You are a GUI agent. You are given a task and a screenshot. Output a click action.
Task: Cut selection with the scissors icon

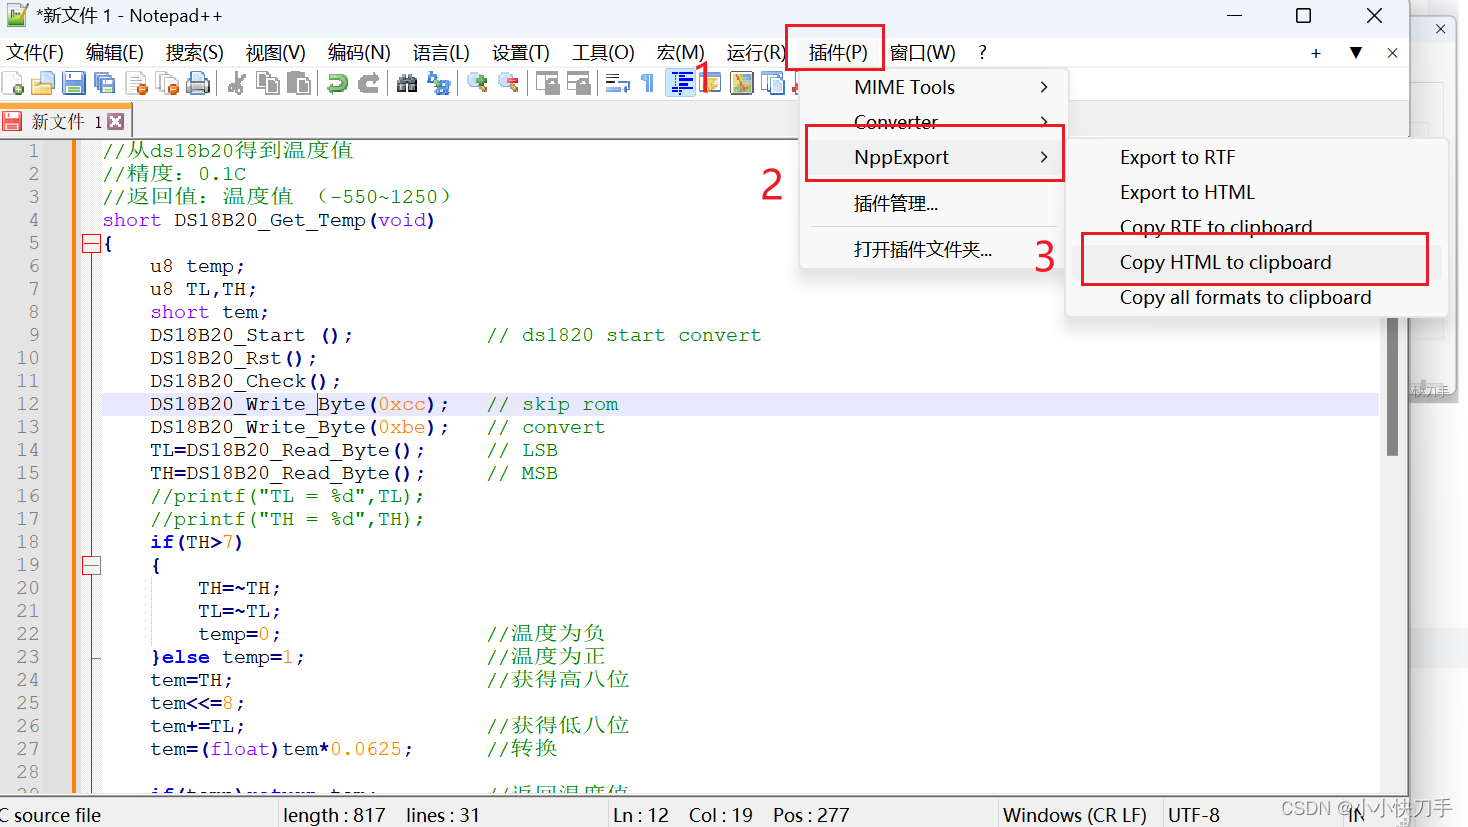pyautogui.click(x=236, y=83)
